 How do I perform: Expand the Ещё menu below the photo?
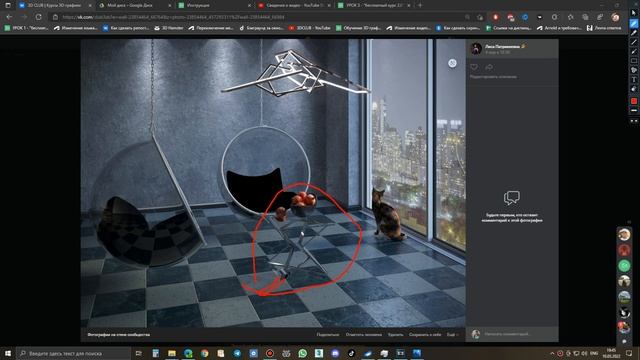click(x=452, y=335)
